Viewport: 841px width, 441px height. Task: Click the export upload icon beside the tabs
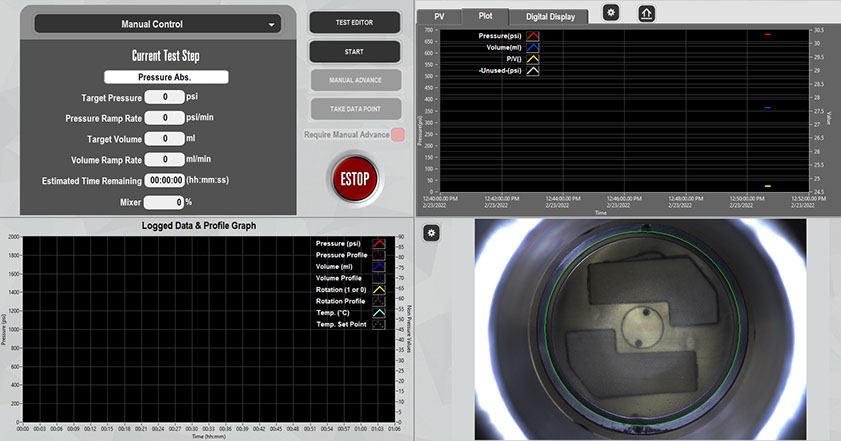[647, 13]
